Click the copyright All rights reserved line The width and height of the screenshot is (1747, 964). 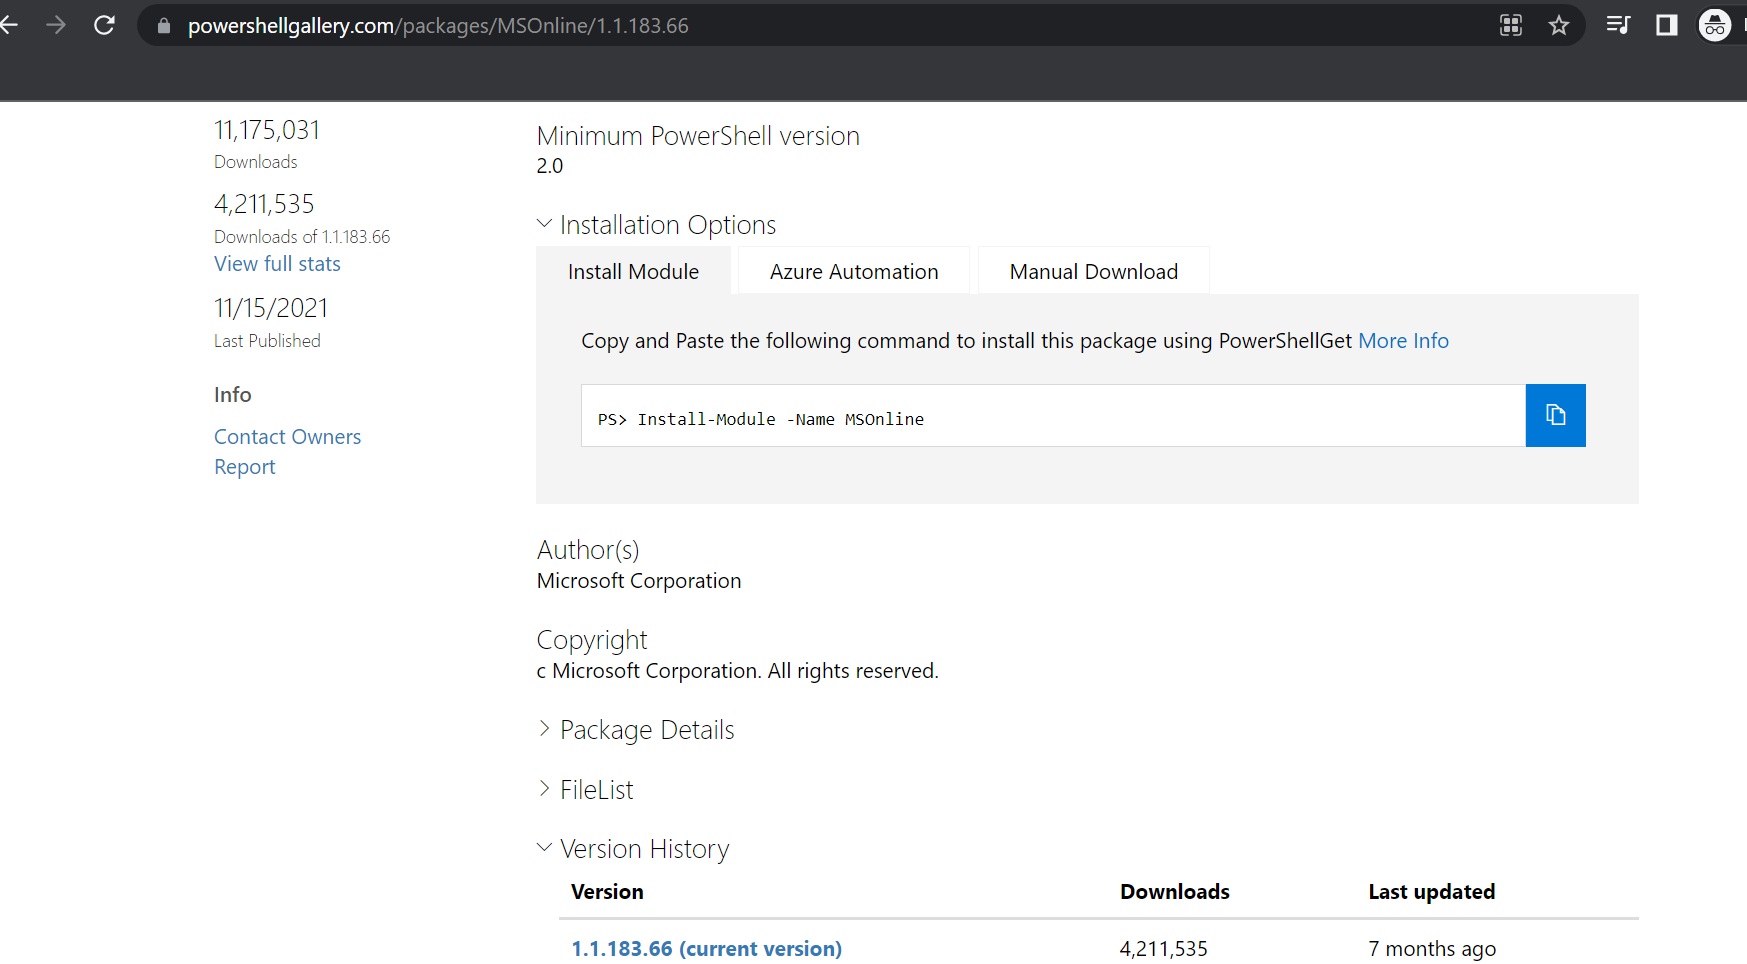point(738,671)
